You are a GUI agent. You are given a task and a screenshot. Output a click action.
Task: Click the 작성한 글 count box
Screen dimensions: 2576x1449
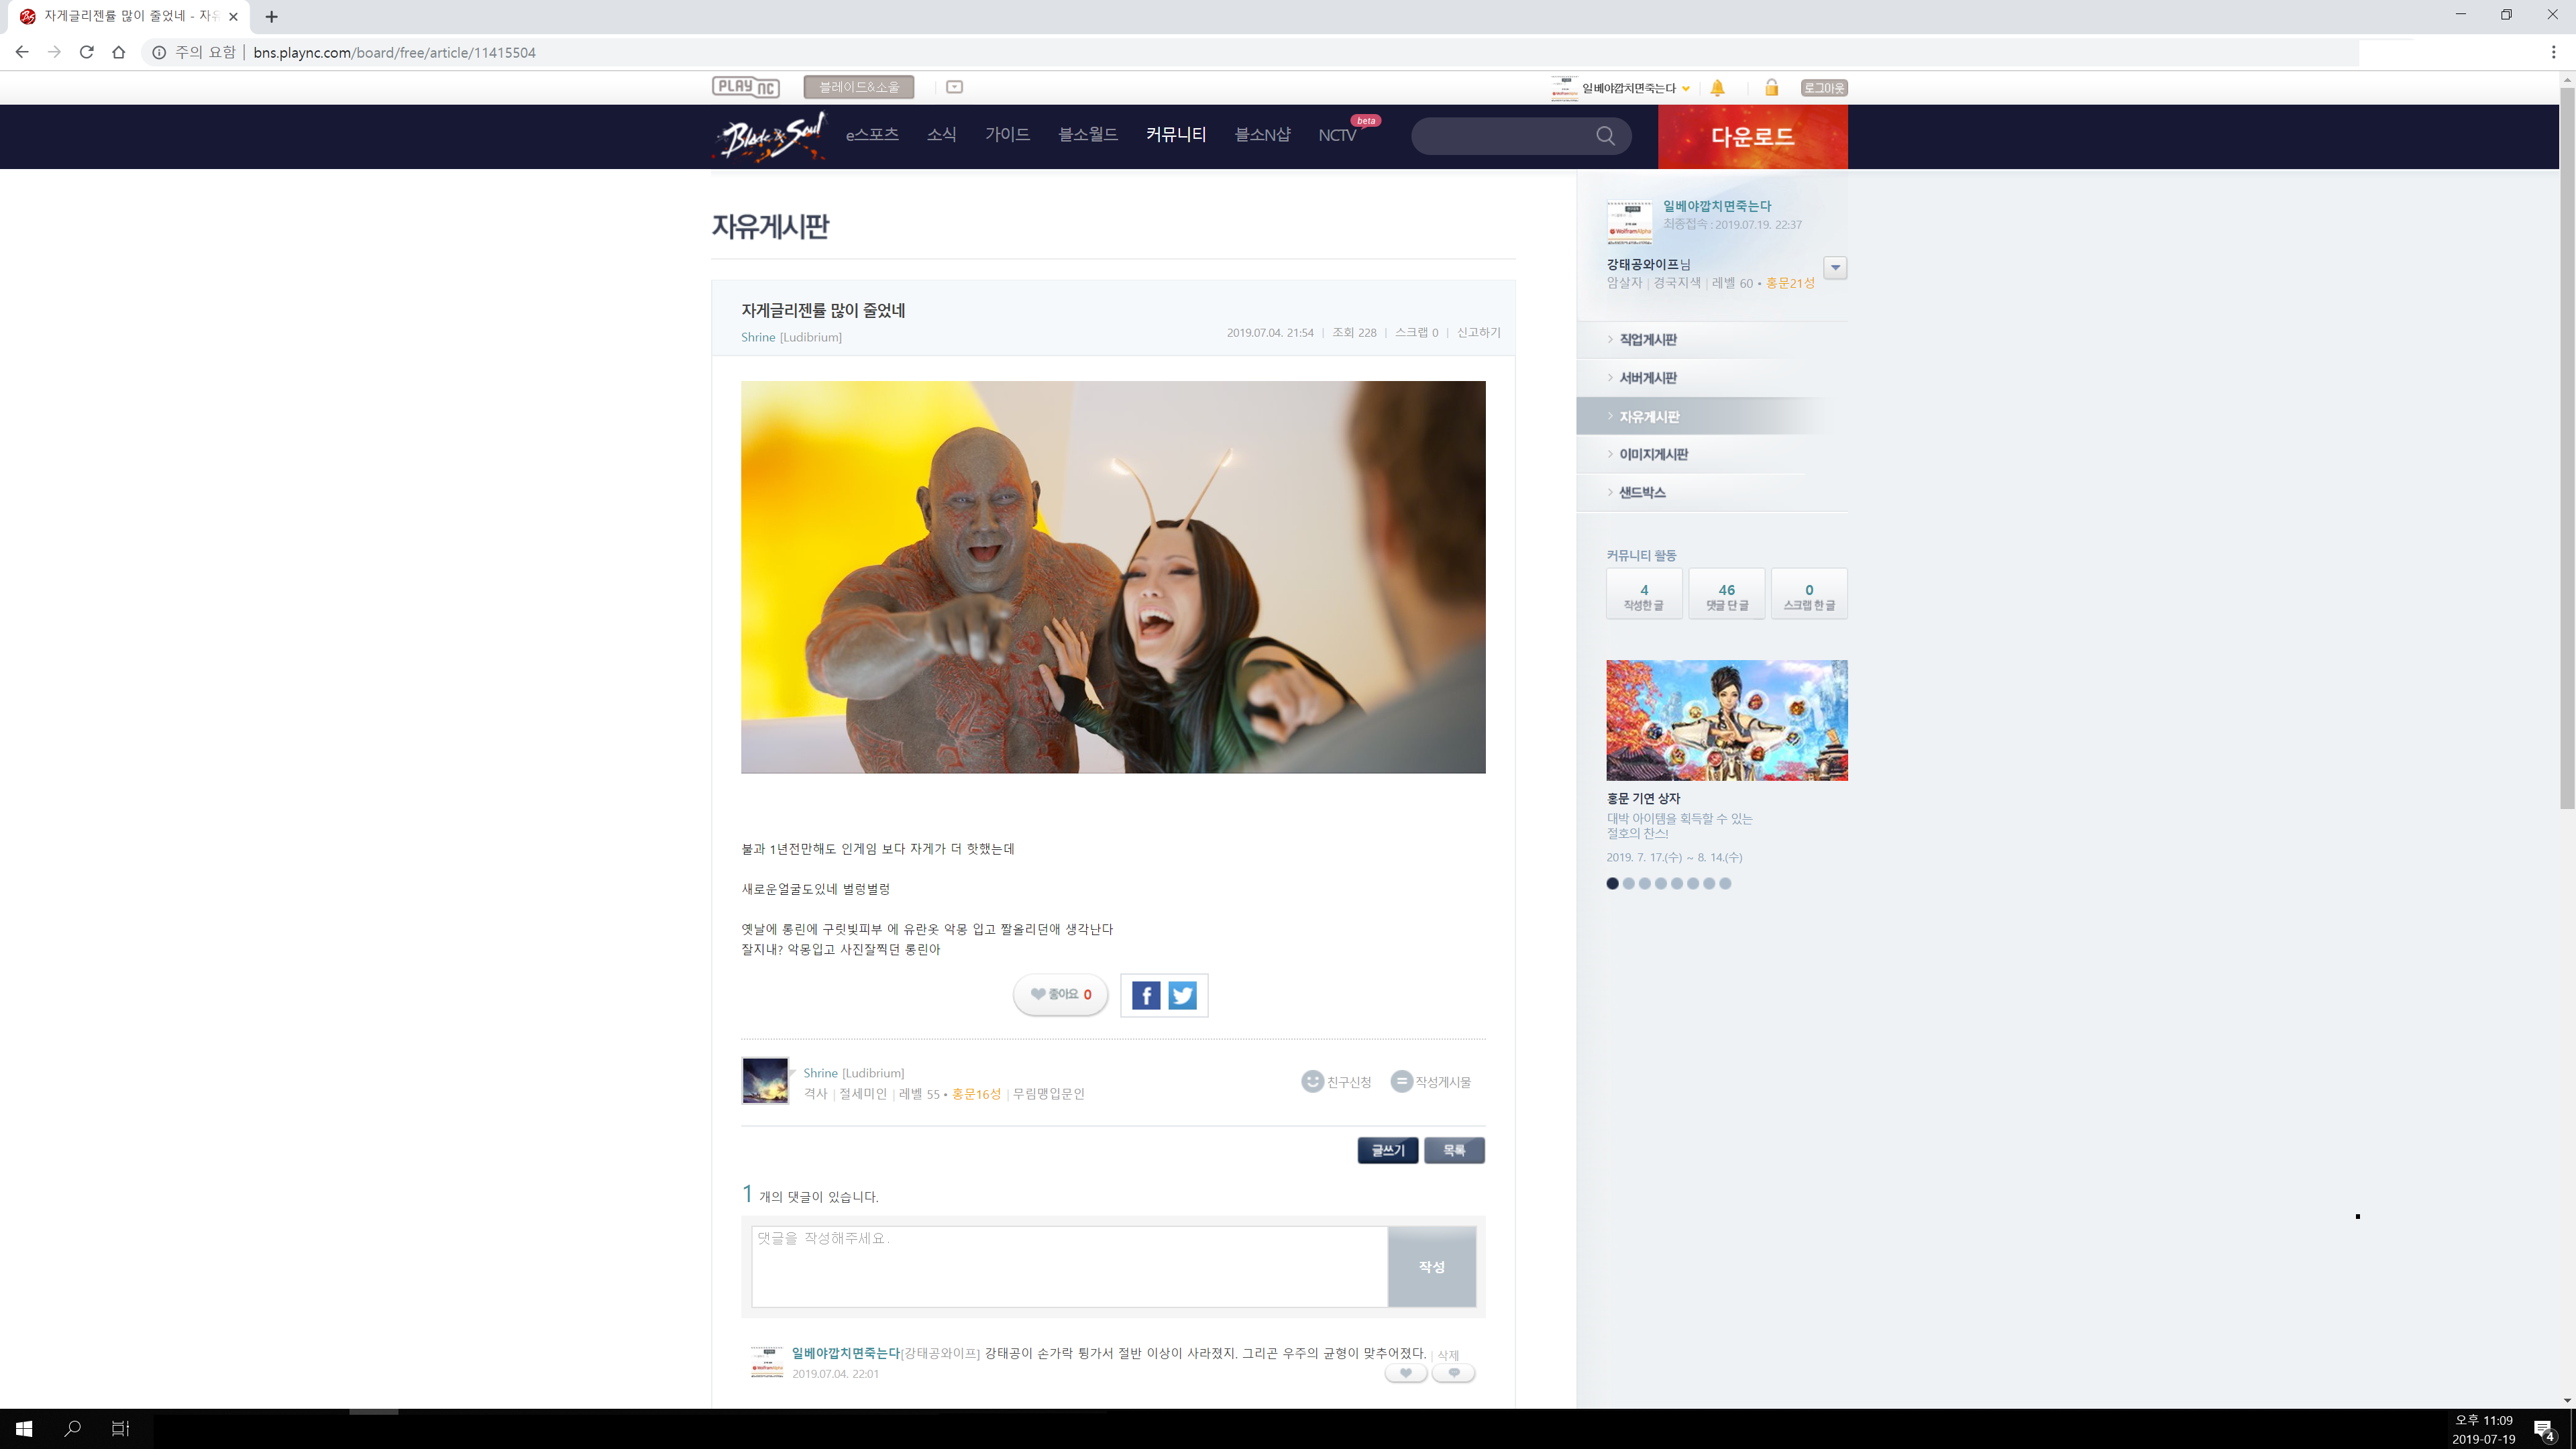[x=1644, y=595]
